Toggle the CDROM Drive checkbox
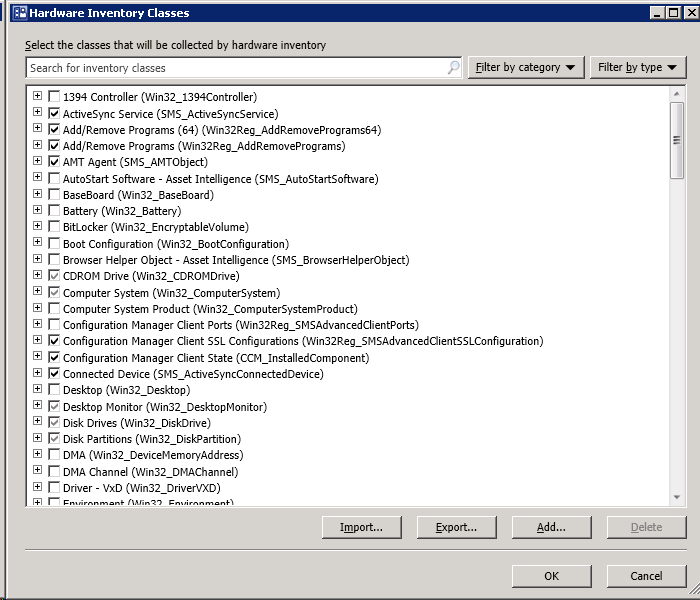Viewport: 700px width, 600px height. [54, 276]
